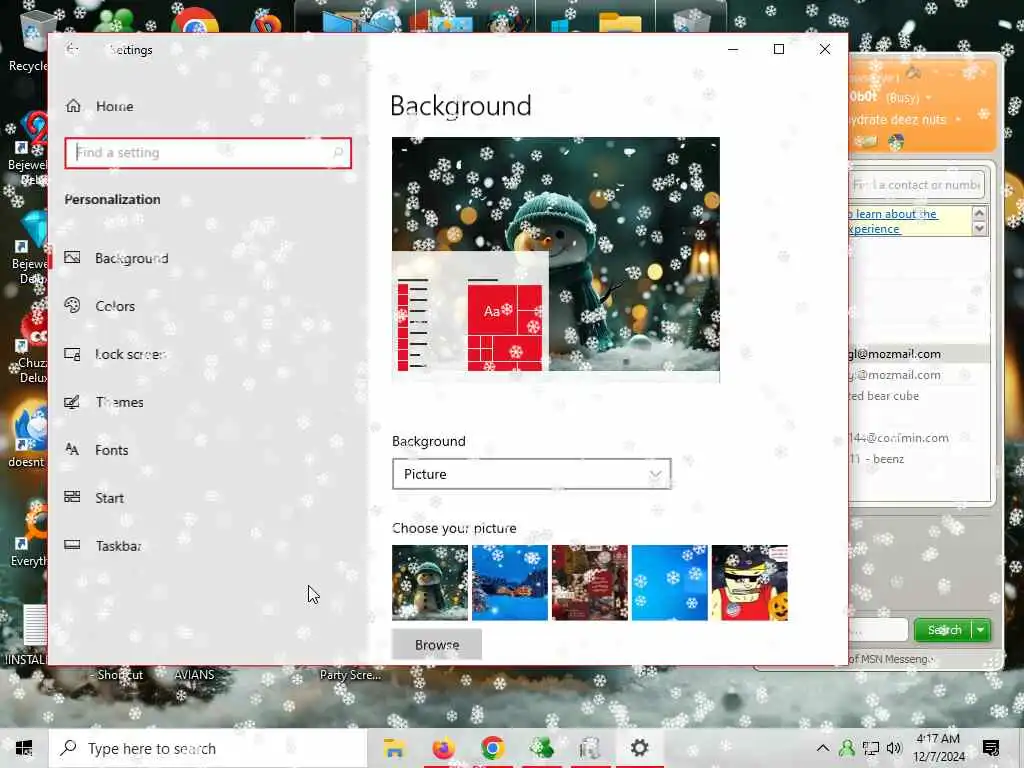Open the Windows Start menu
The width and height of the screenshot is (1024, 768).
[x=24, y=748]
